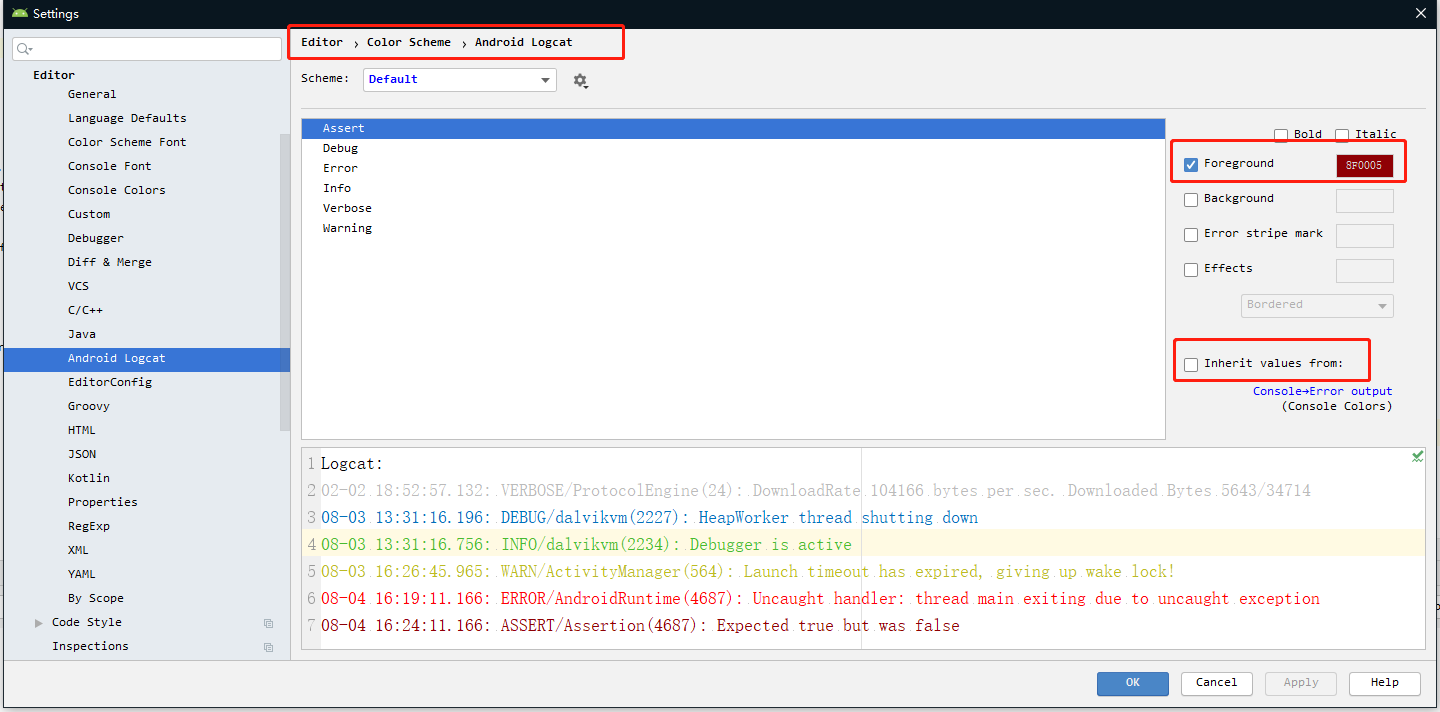This screenshot has width=1440, height=712.
Task: Select HTML in the settings tree
Action: (82, 430)
